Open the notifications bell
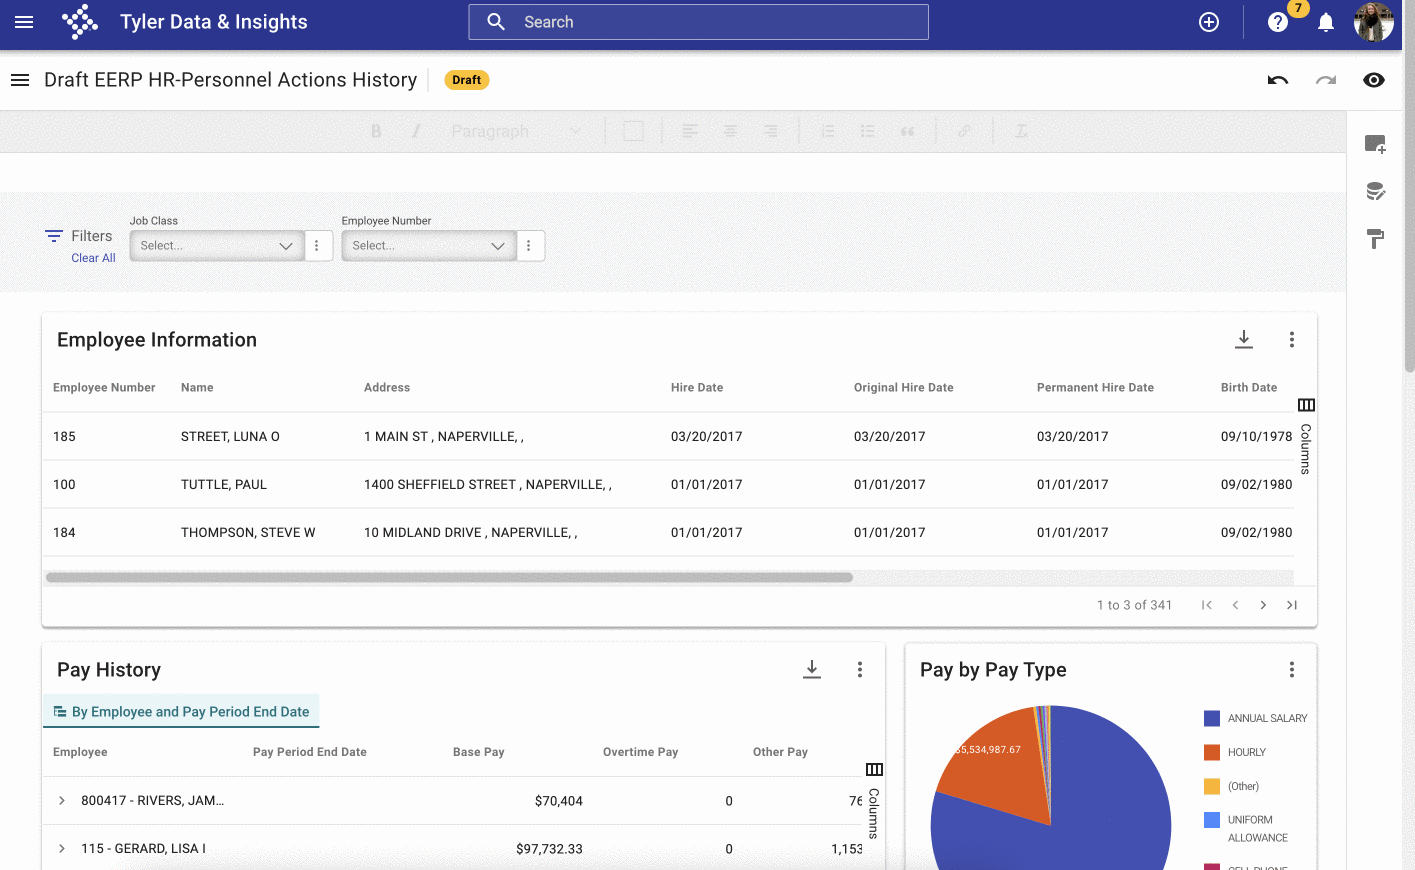This screenshot has height=870, width=1415. coord(1326,22)
